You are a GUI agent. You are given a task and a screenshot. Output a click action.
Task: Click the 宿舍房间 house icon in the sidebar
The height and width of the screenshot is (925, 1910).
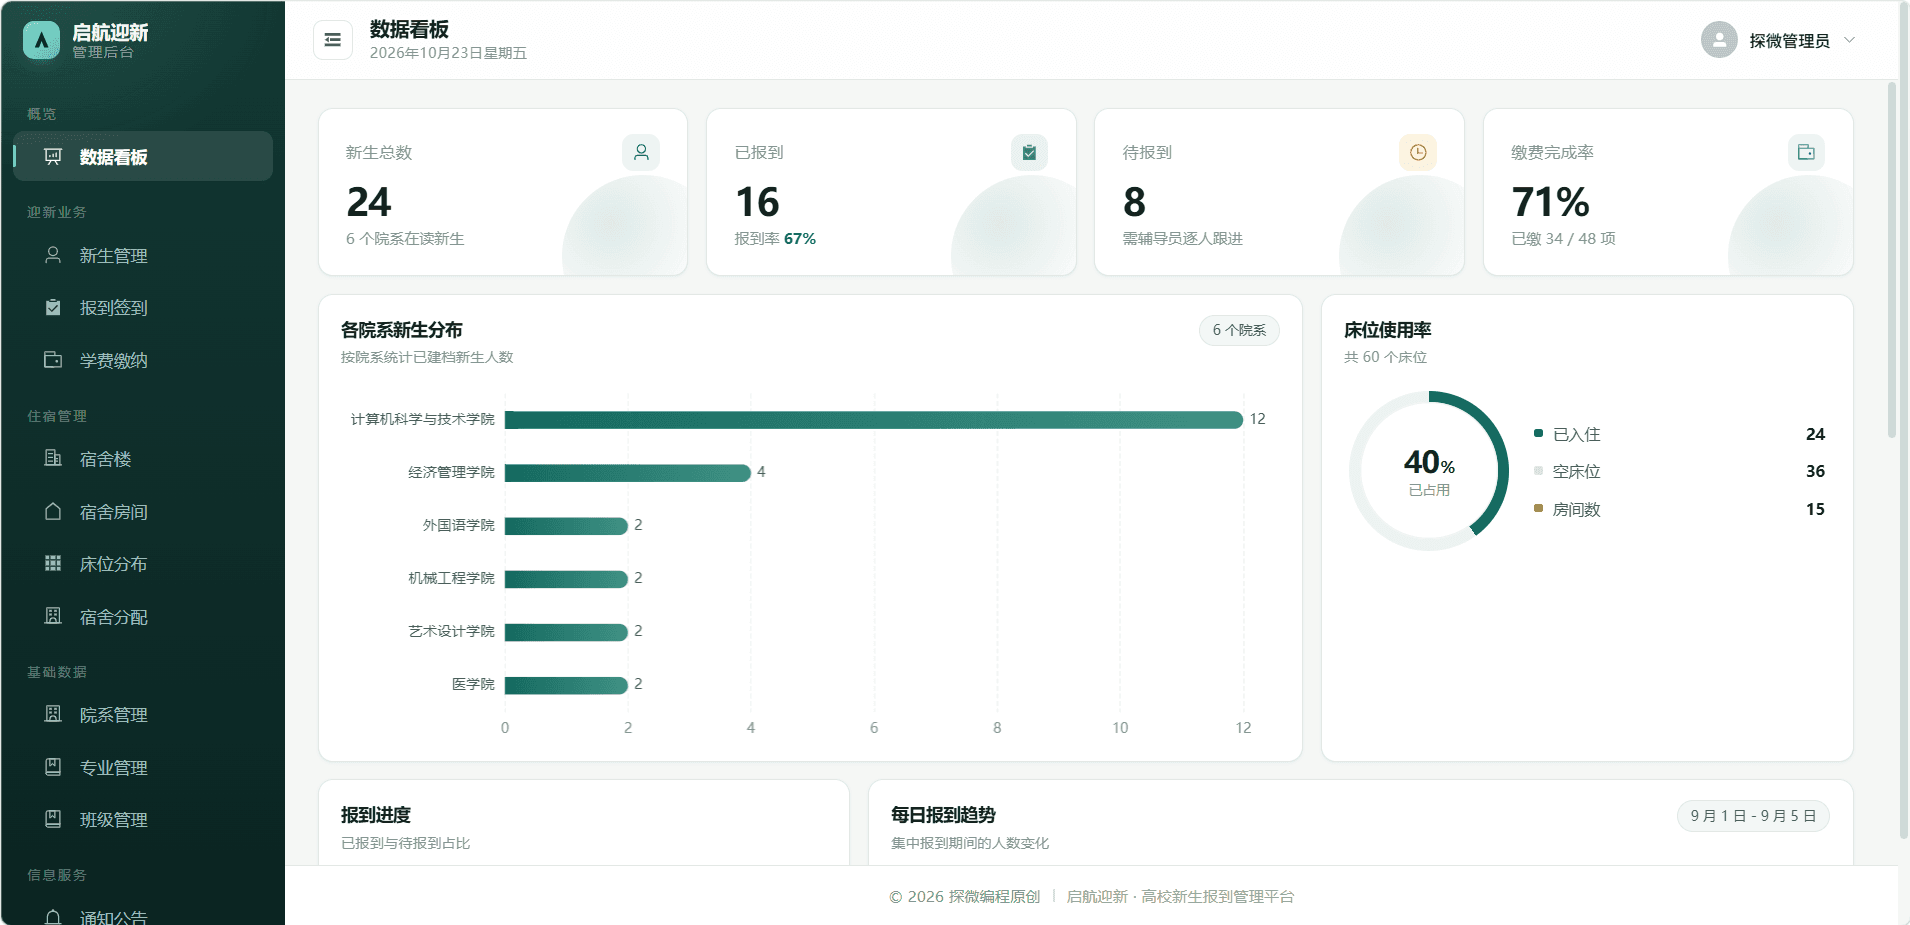click(x=53, y=511)
